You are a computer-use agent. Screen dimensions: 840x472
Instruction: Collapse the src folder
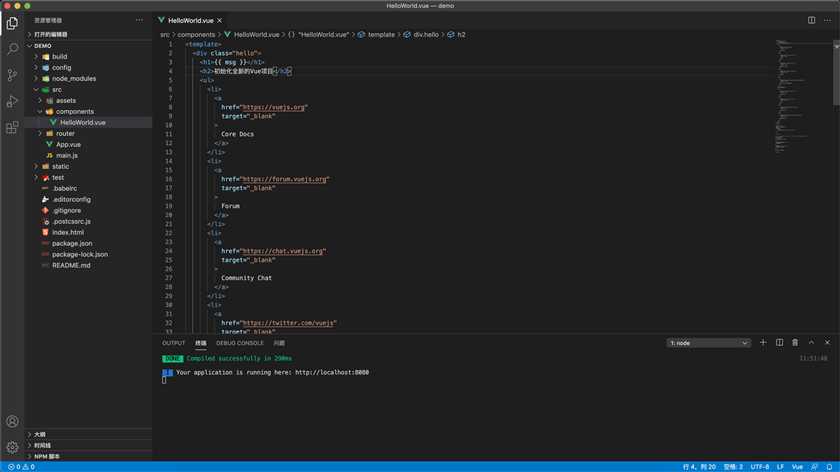click(57, 89)
